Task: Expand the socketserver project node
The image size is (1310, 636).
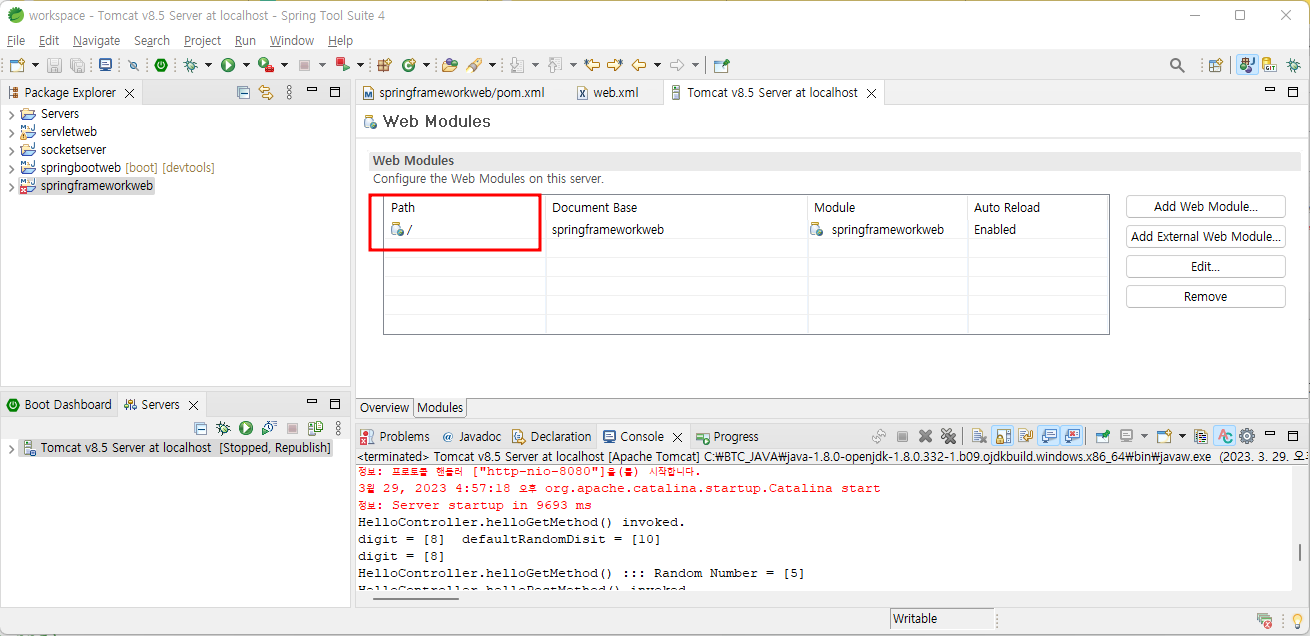Action: (x=11, y=150)
